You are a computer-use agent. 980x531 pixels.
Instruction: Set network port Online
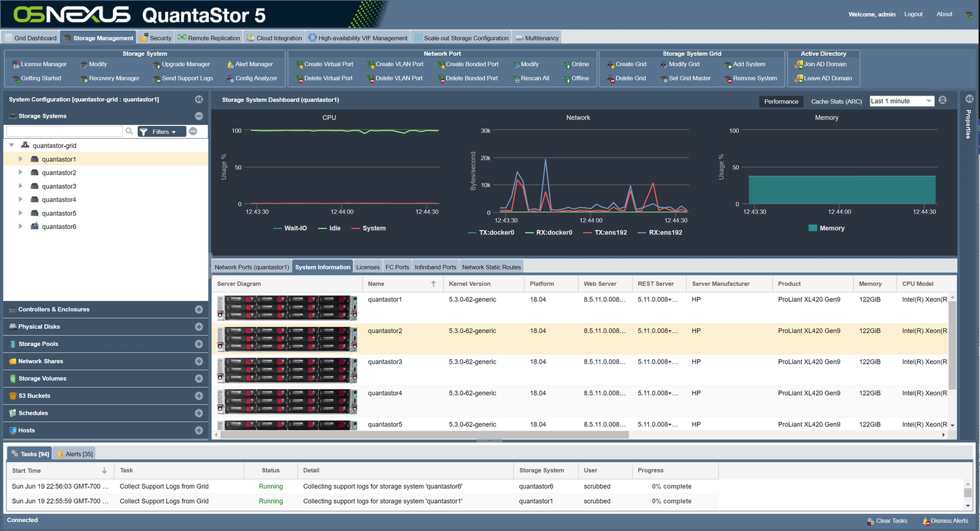click(x=576, y=64)
